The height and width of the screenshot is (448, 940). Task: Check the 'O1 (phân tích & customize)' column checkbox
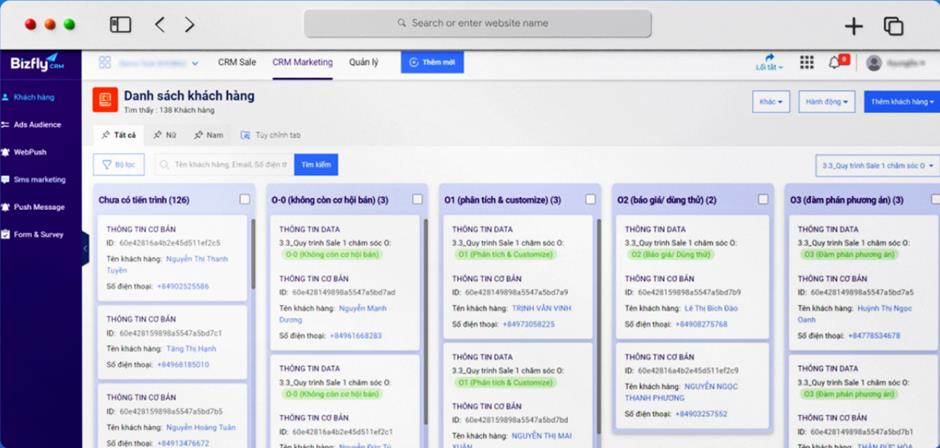[x=591, y=199]
